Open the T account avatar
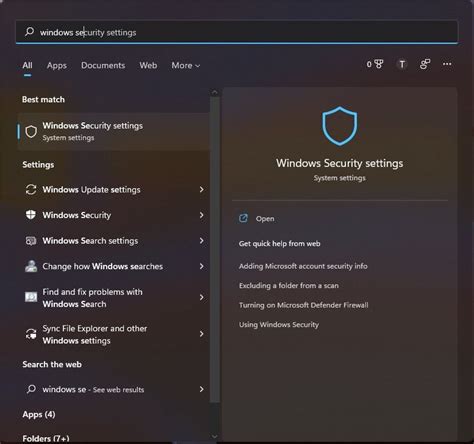This screenshot has width=474, height=444. click(402, 64)
